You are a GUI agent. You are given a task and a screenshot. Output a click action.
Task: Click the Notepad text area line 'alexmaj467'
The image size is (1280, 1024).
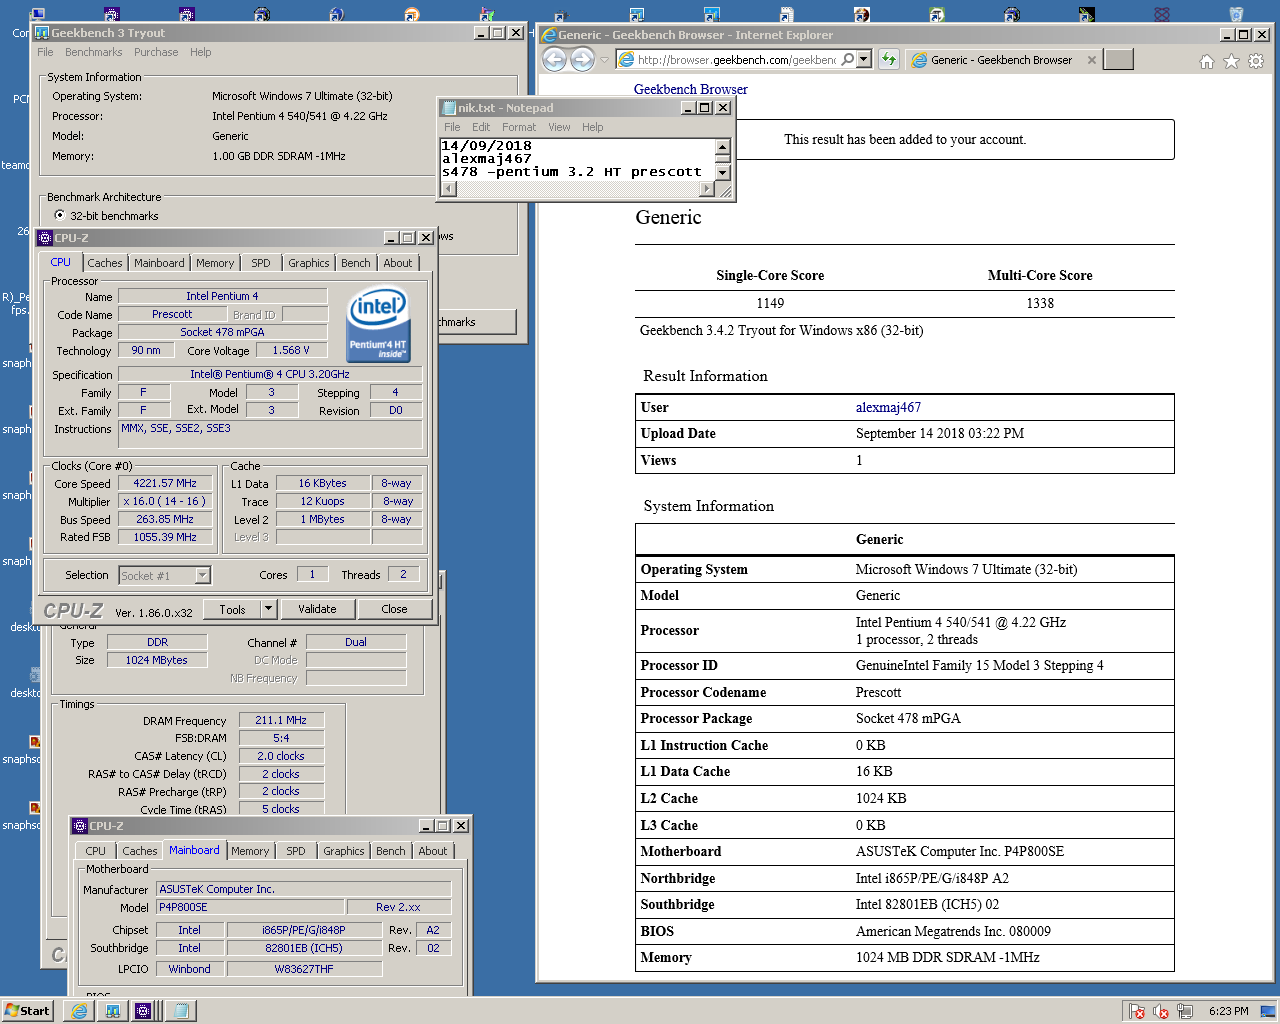point(487,158)
